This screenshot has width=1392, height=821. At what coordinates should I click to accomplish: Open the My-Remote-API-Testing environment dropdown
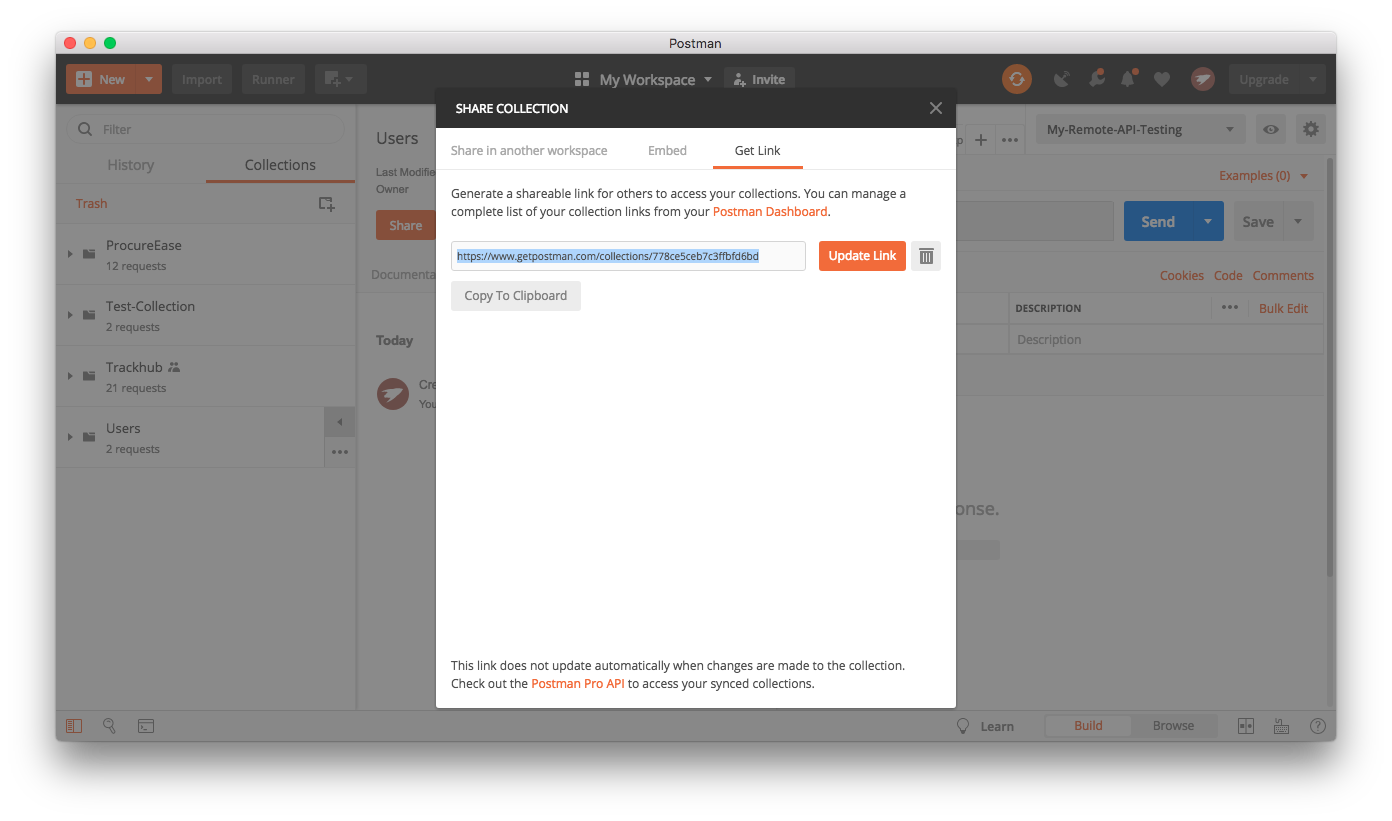pyautogui.click(x=1139, y=129)
